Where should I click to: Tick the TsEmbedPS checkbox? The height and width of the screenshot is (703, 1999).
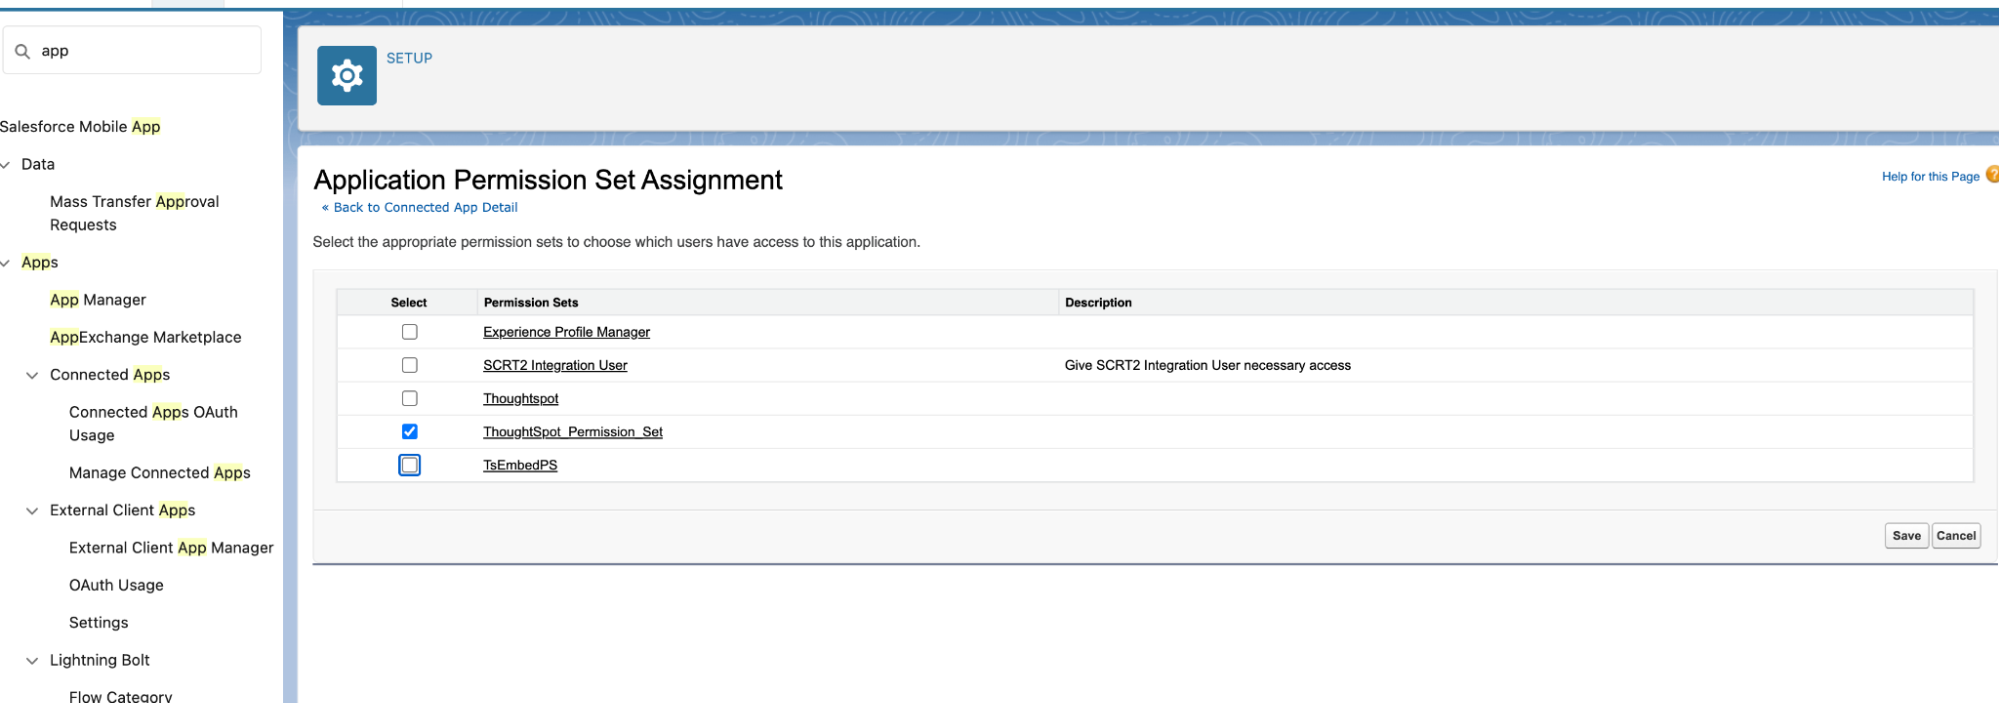tap(409, 465)
